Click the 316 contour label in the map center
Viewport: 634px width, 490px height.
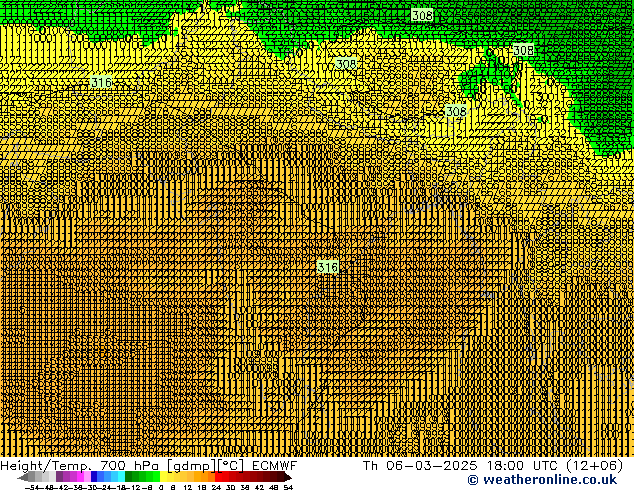328,267
